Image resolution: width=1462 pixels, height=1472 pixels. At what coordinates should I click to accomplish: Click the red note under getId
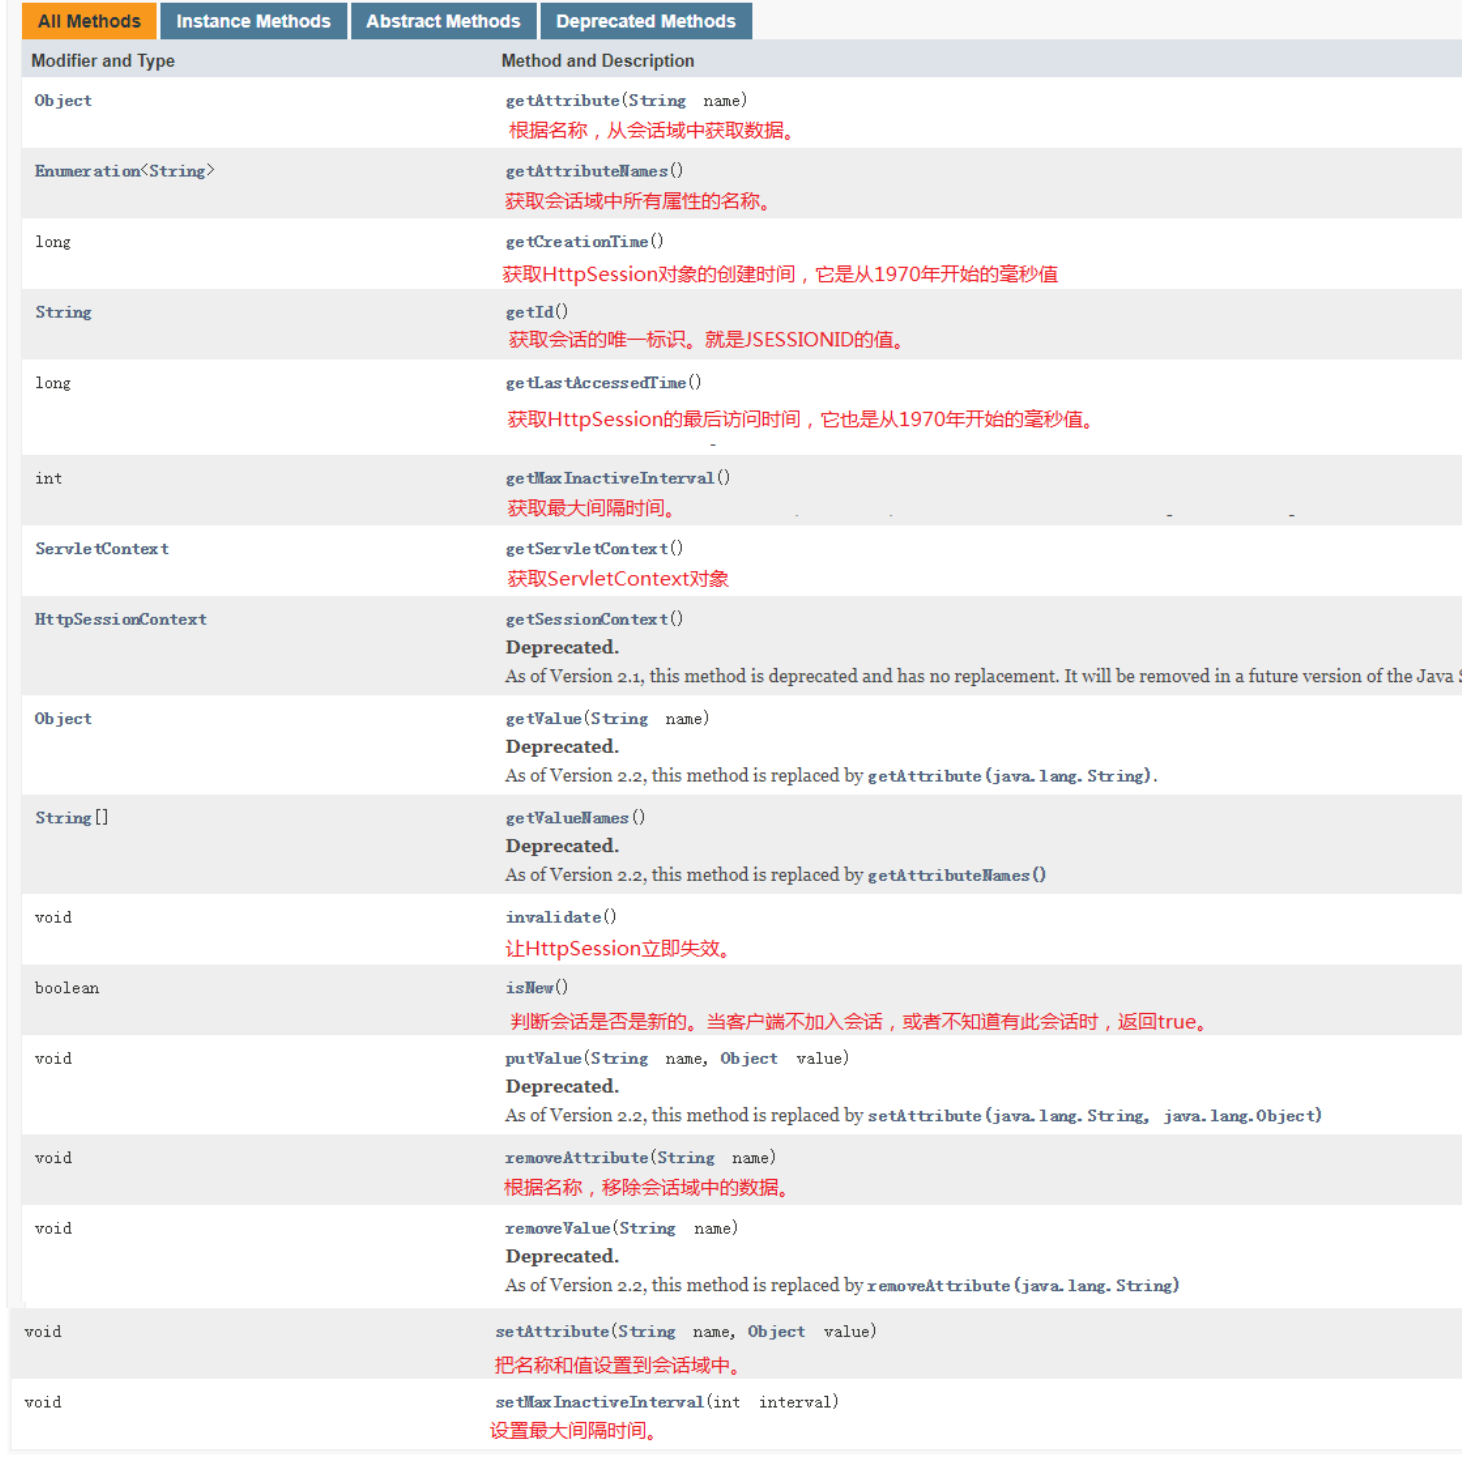tap(706, 340)
